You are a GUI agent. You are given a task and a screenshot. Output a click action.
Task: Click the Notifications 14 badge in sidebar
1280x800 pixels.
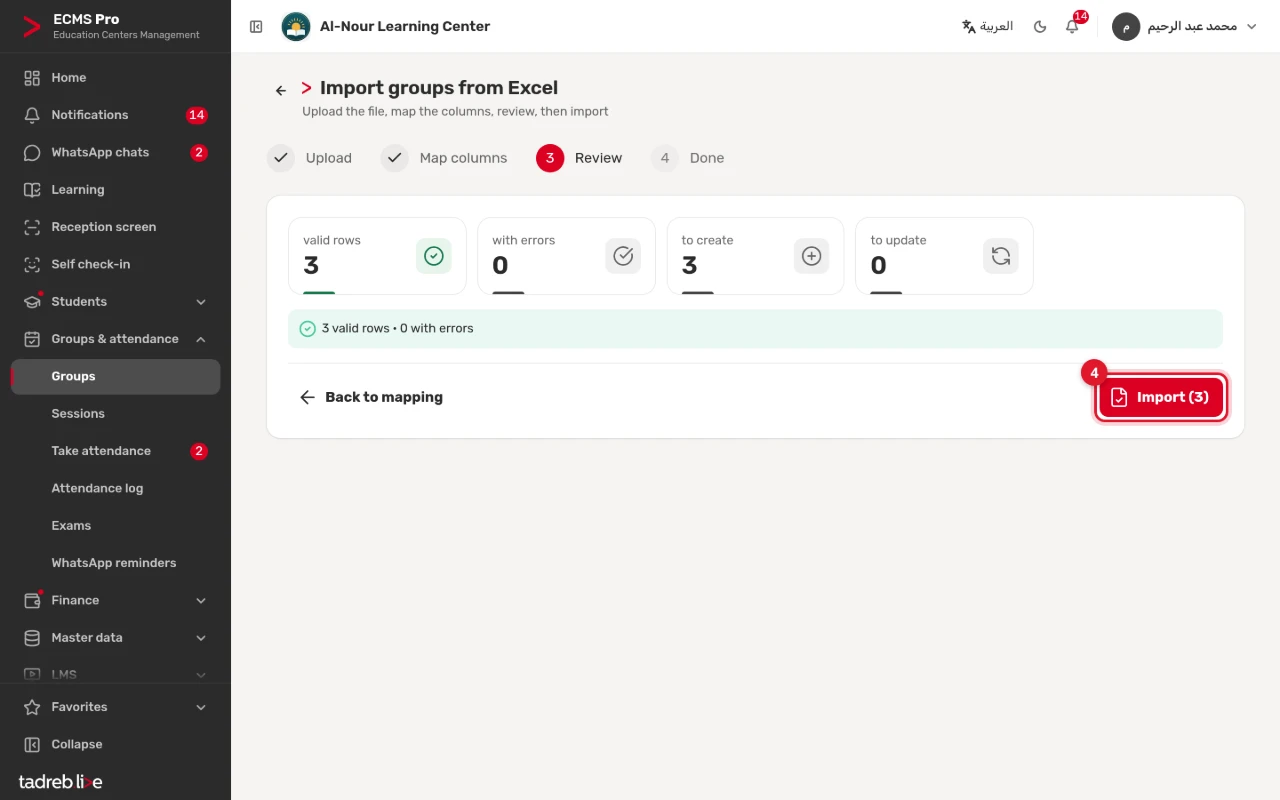(x=197, y=115)
